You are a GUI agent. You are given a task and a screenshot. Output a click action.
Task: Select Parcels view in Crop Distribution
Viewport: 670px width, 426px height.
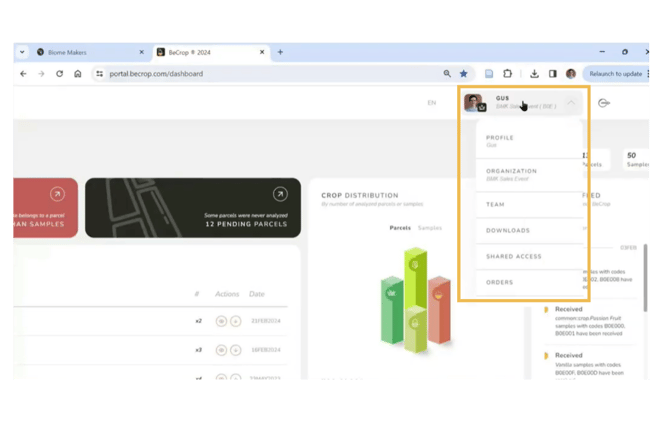click(401, 228)
